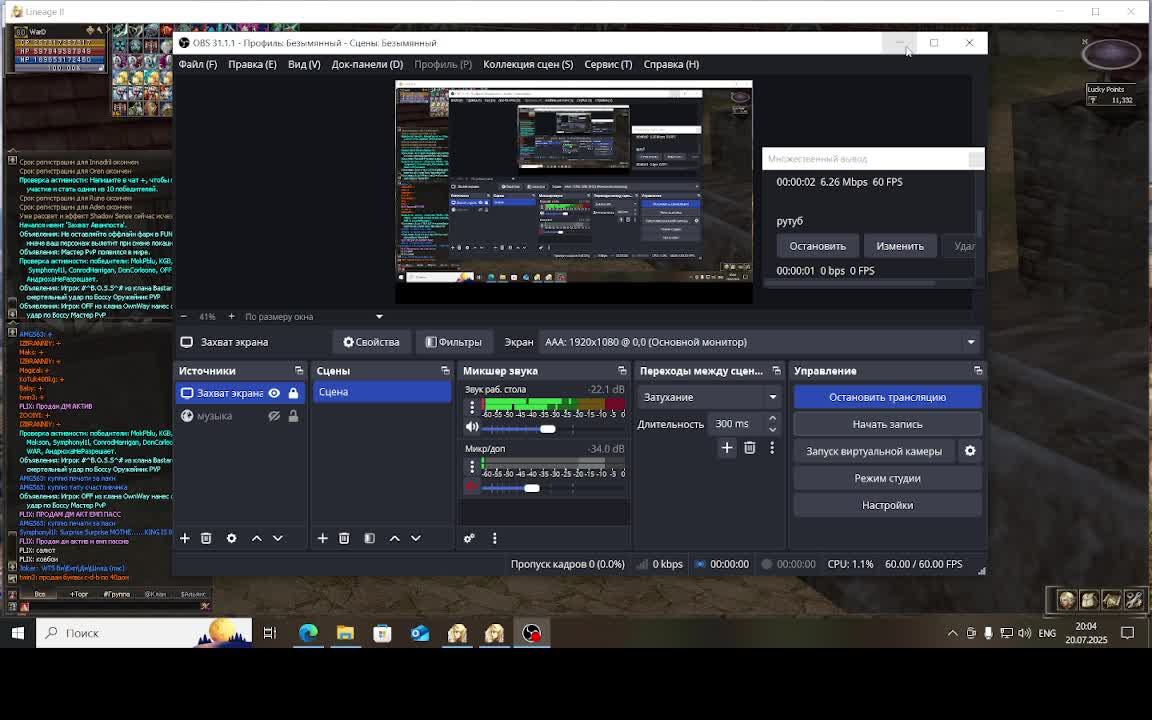The width and height of the screenshot is (1152, 720).
Task: Click Начать запись button
Action: click(888, 425)
